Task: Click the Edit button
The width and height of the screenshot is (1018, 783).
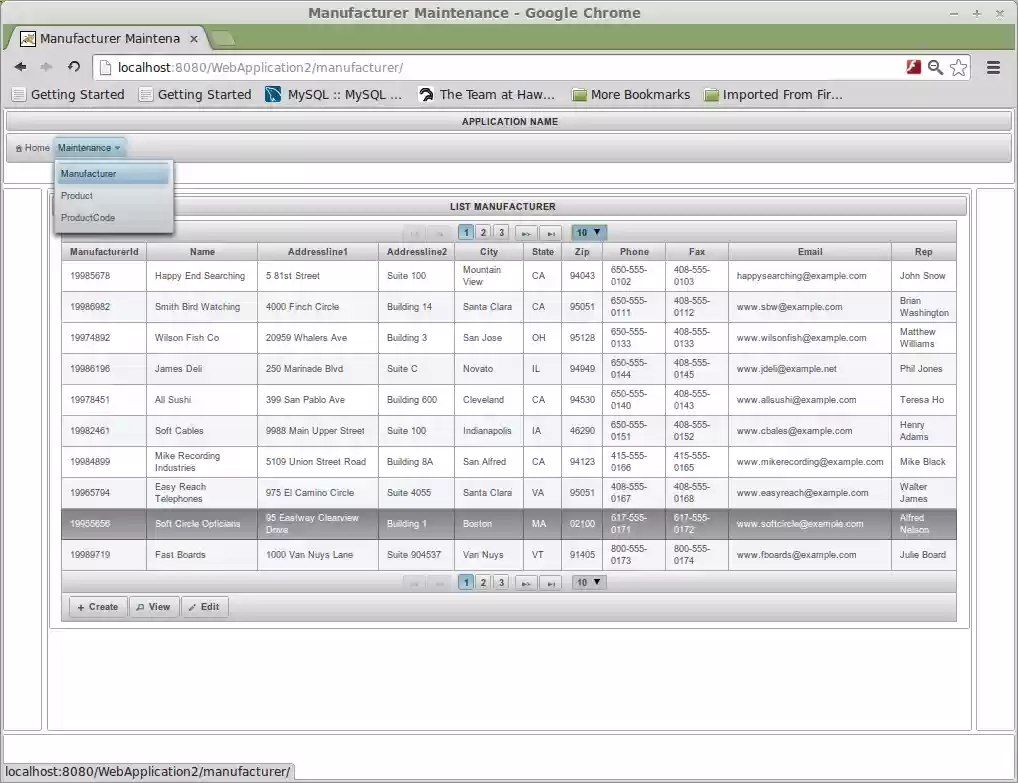Action: click(x=204, y=607)
